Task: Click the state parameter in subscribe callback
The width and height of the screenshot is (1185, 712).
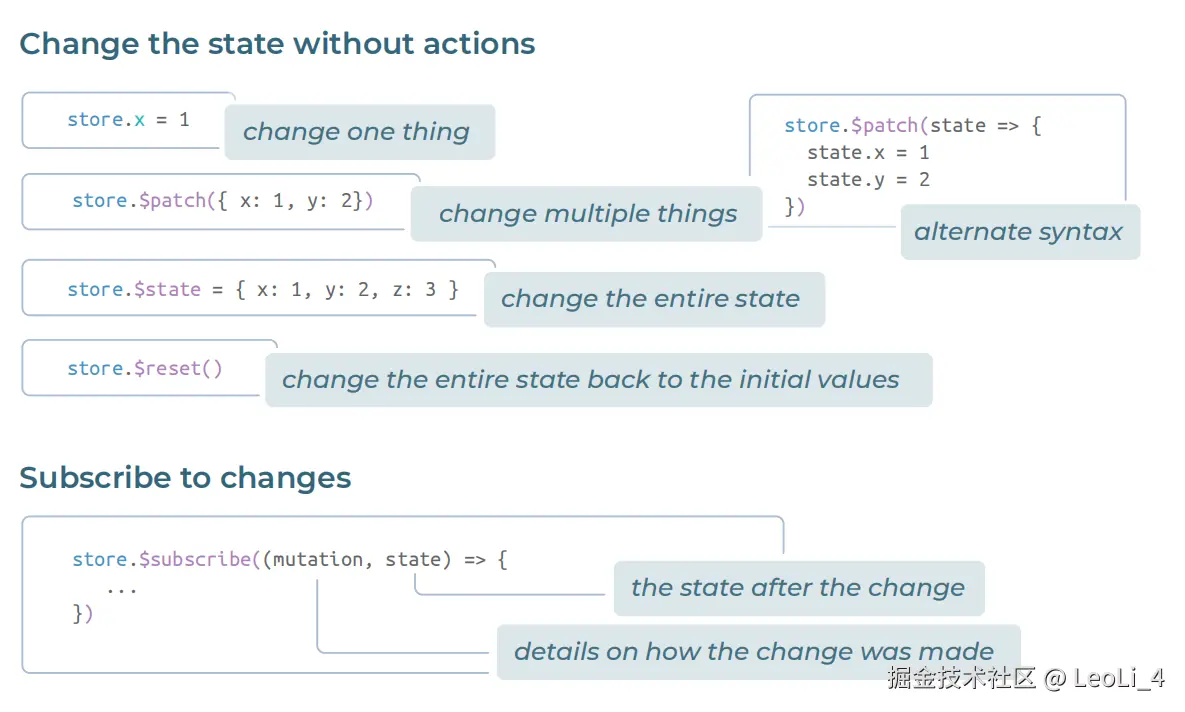Action: (x=413, y=560)
